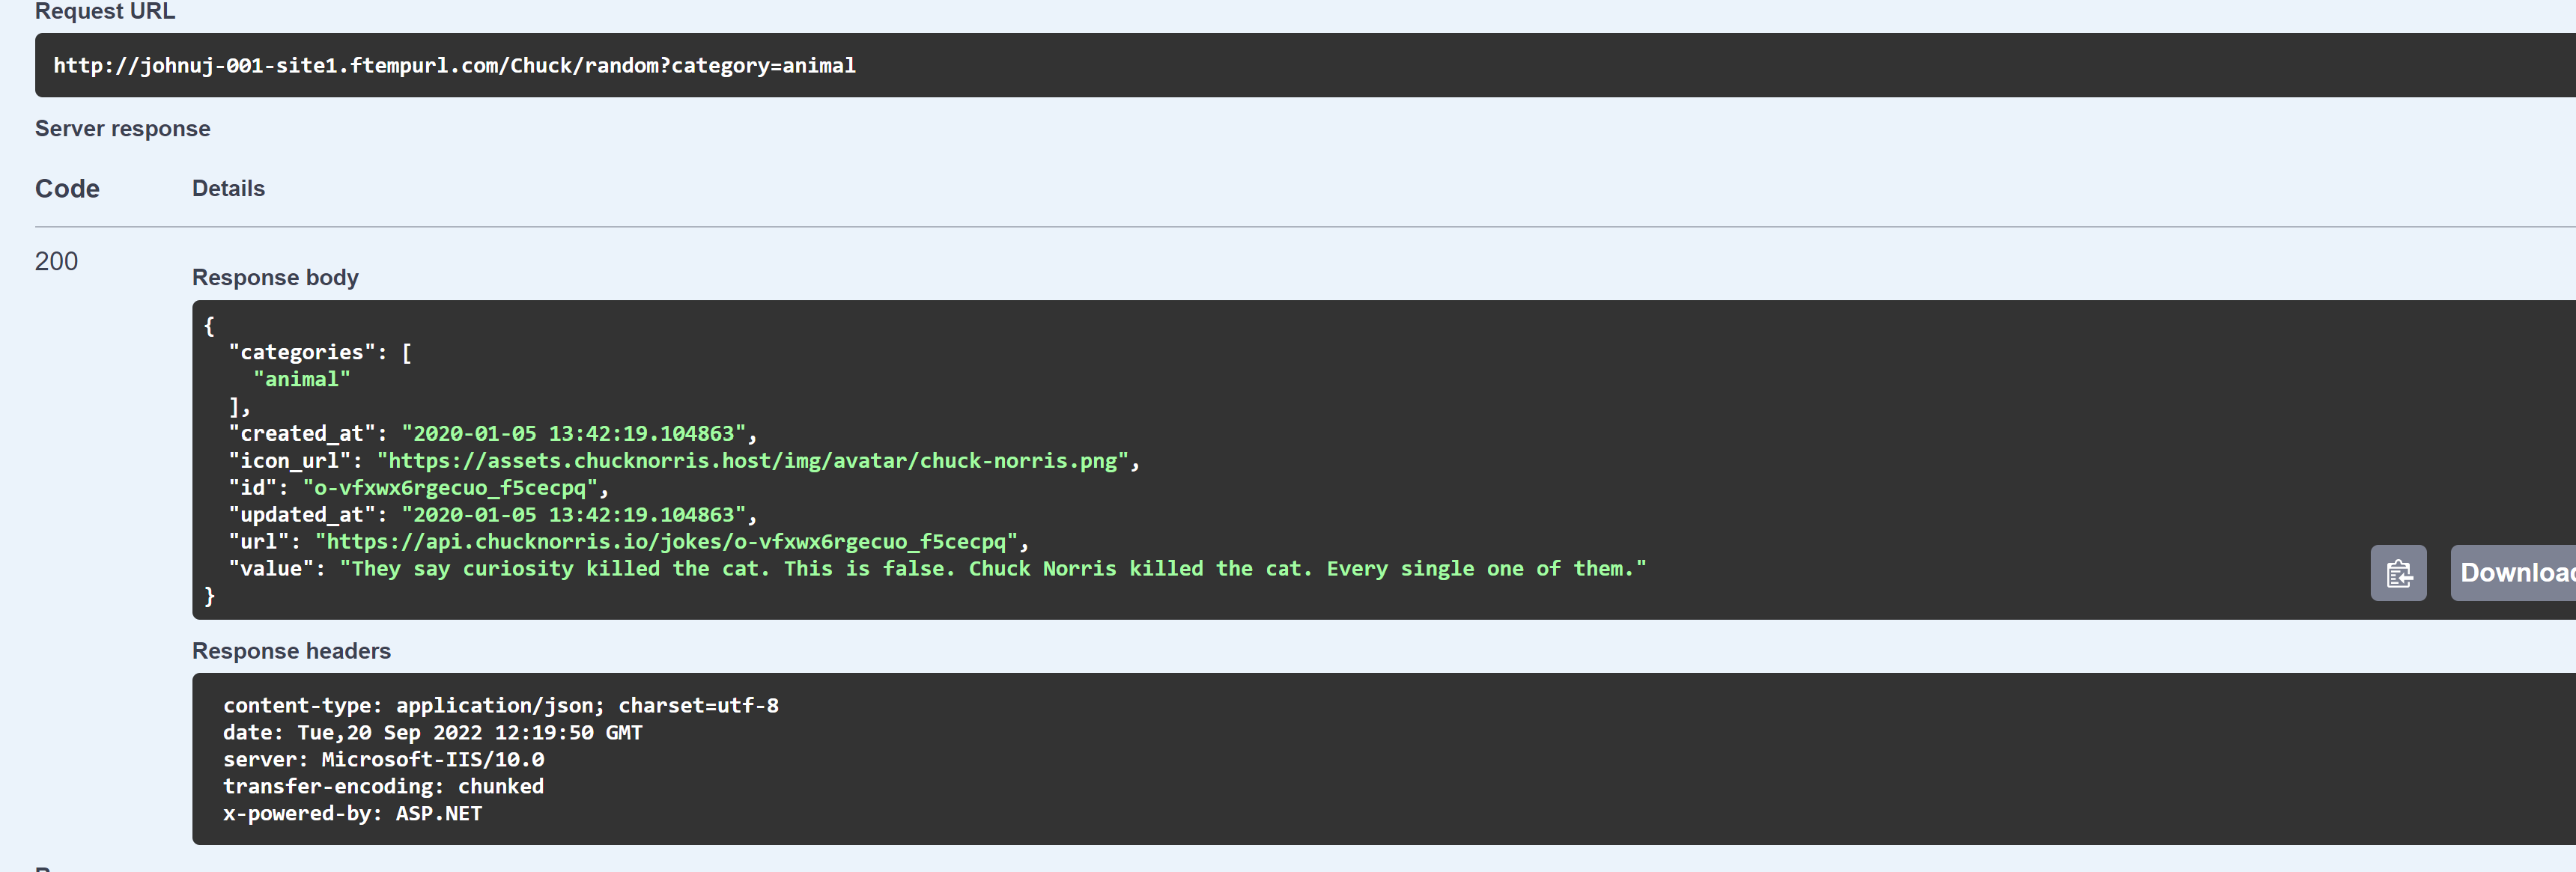Click the updated_at timestamp value
2576x872 pixels.
(x=573, y=515)
